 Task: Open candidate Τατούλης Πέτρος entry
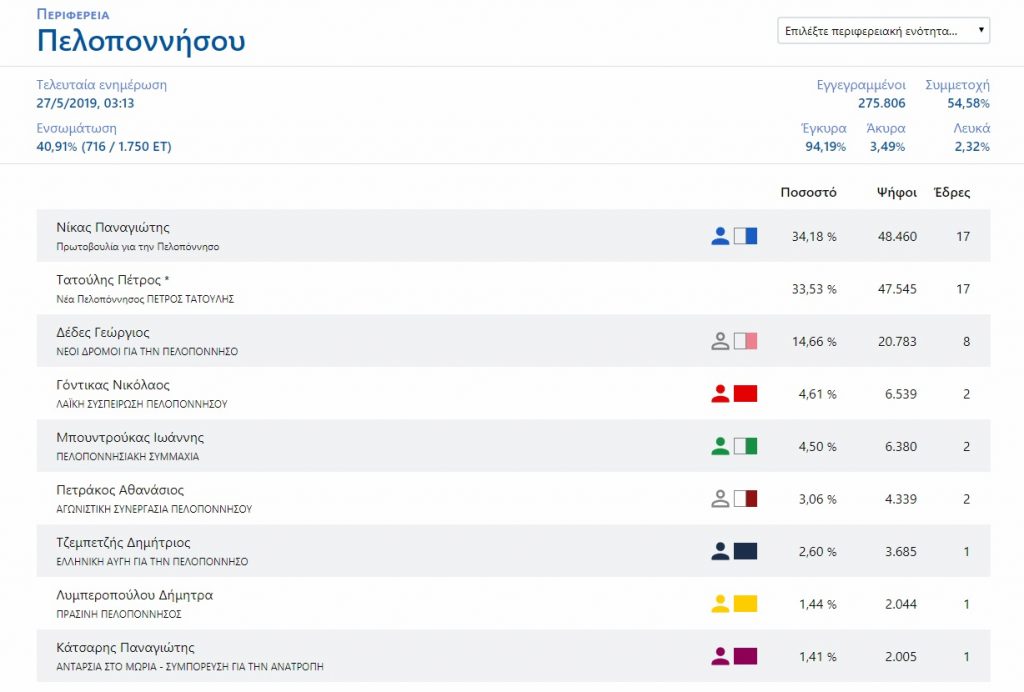(112, 280)
